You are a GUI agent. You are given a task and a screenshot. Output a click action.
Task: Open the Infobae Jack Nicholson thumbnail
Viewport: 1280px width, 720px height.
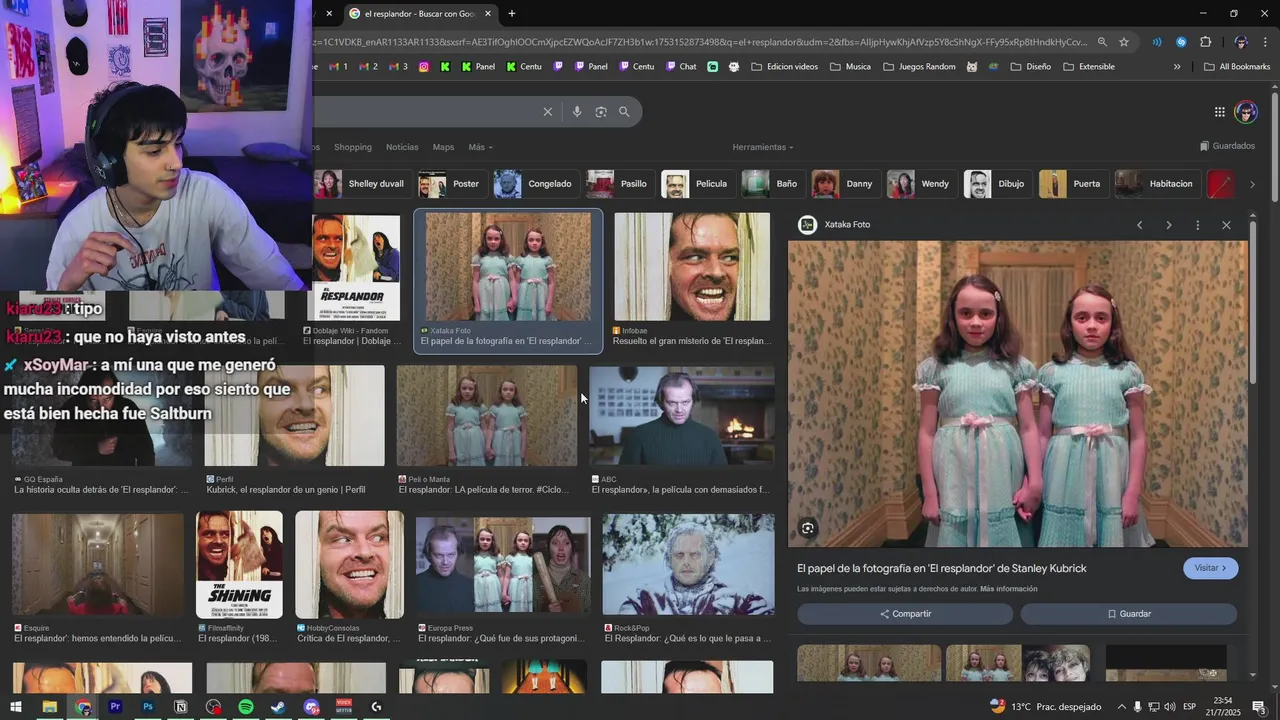(692, 266)
